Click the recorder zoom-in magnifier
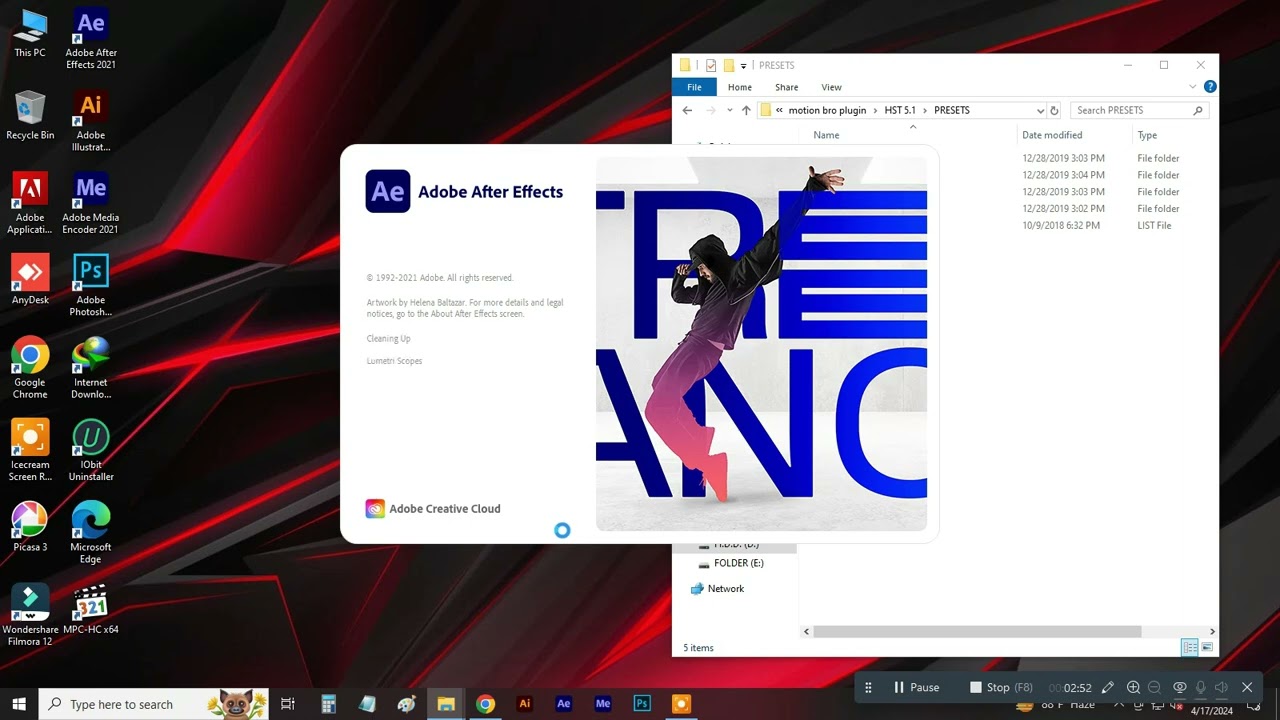The height and width of the screenshot is (720, 1280). click(1133, 687)
